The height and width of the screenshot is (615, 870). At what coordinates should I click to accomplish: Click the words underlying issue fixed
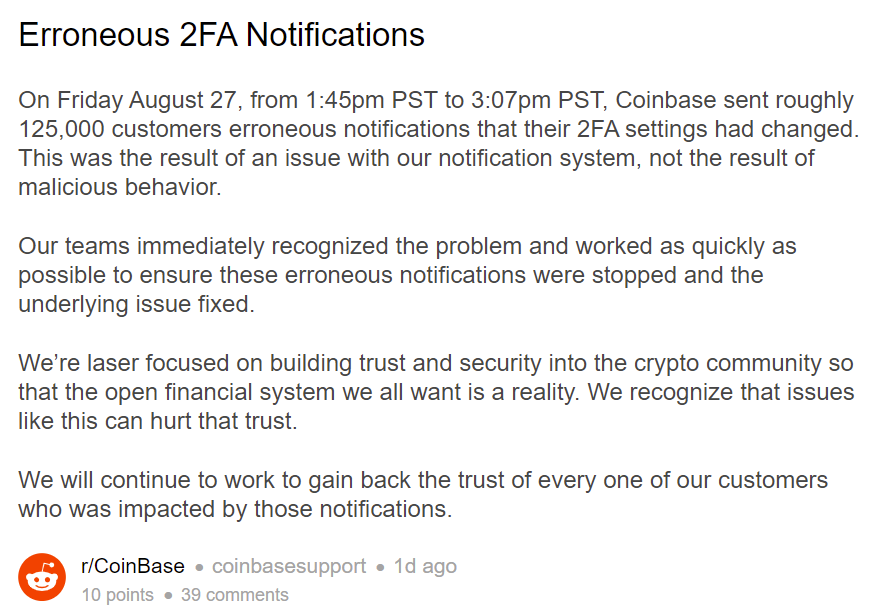(x=136, y=304)
